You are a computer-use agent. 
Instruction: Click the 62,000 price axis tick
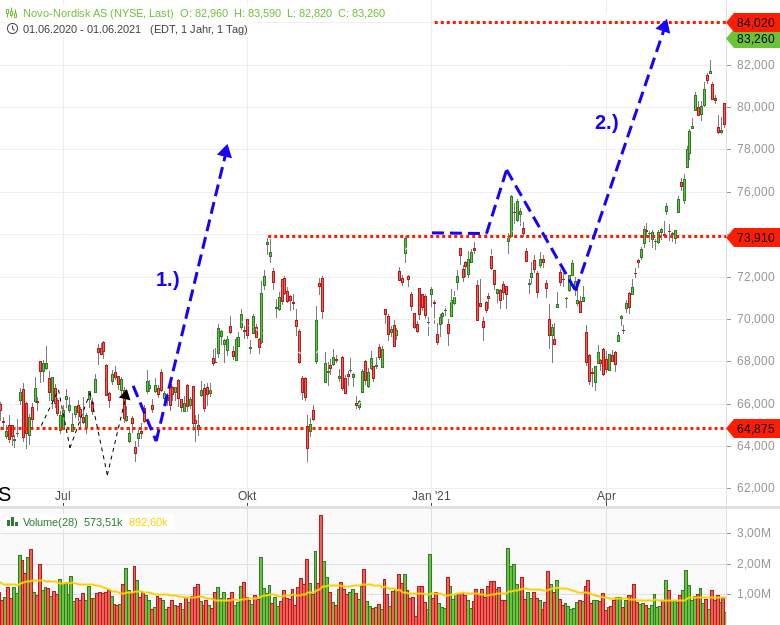coord(756,488)
